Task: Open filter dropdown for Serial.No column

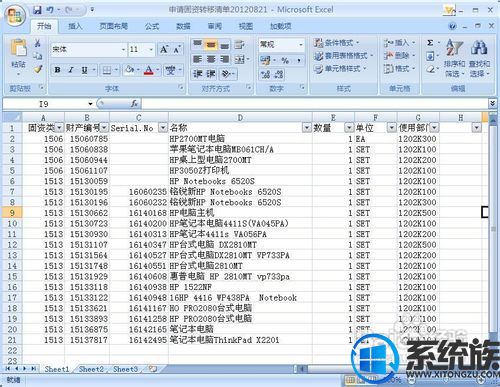Action: pos(163,128)
